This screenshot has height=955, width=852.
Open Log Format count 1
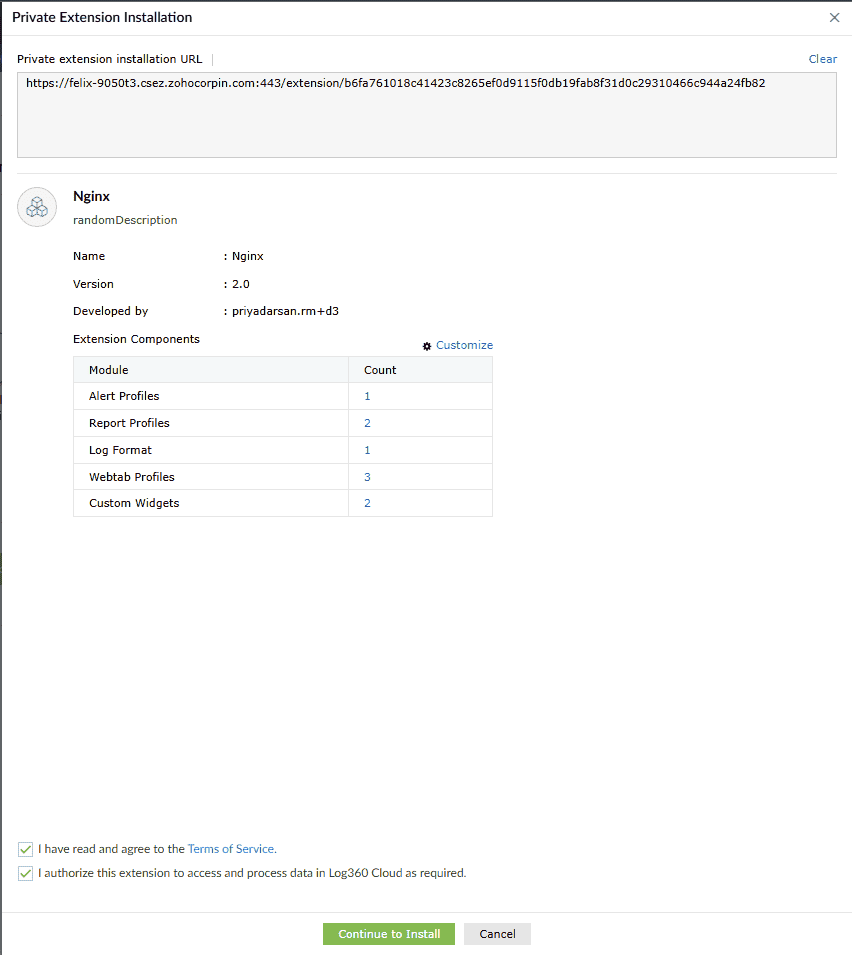tap(367, 450)
